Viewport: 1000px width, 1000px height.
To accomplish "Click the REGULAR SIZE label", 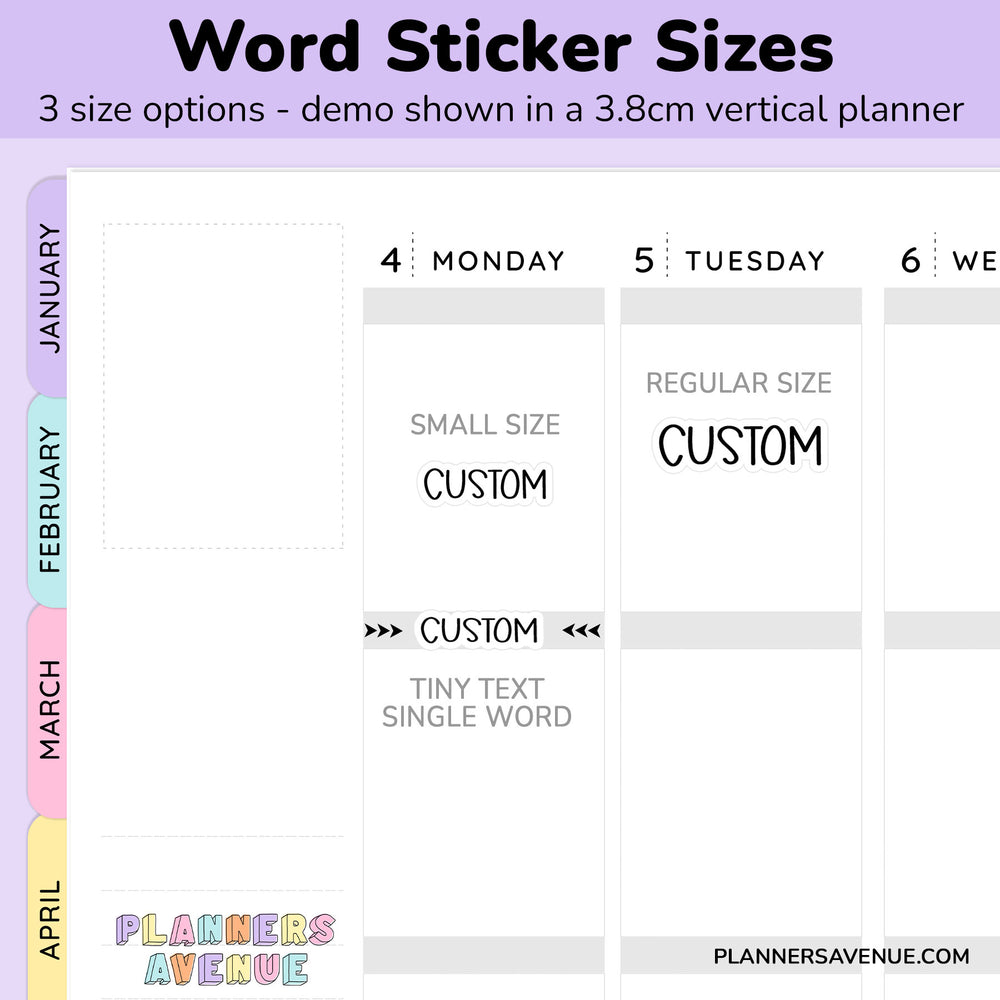I will [739, 383].
